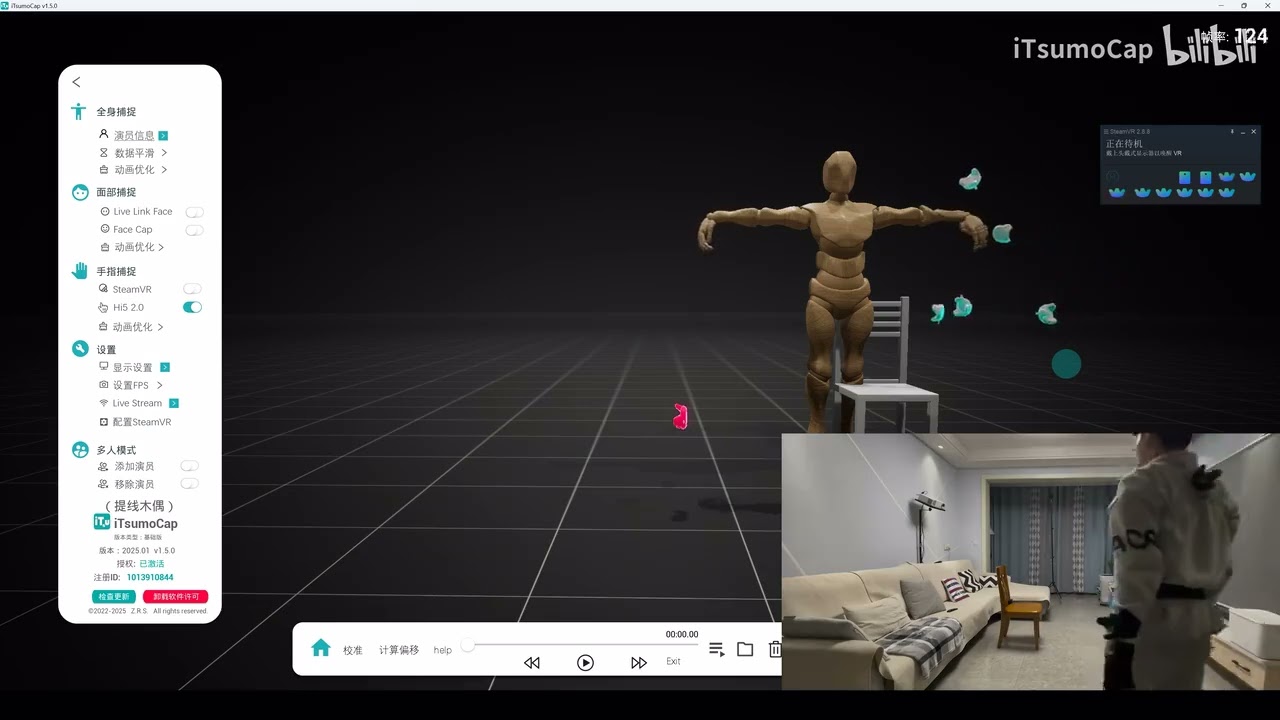The width and height of the screenshot is (1280, 720).
Task: Click the 已激活 authorization status
Action: point(151,564)
